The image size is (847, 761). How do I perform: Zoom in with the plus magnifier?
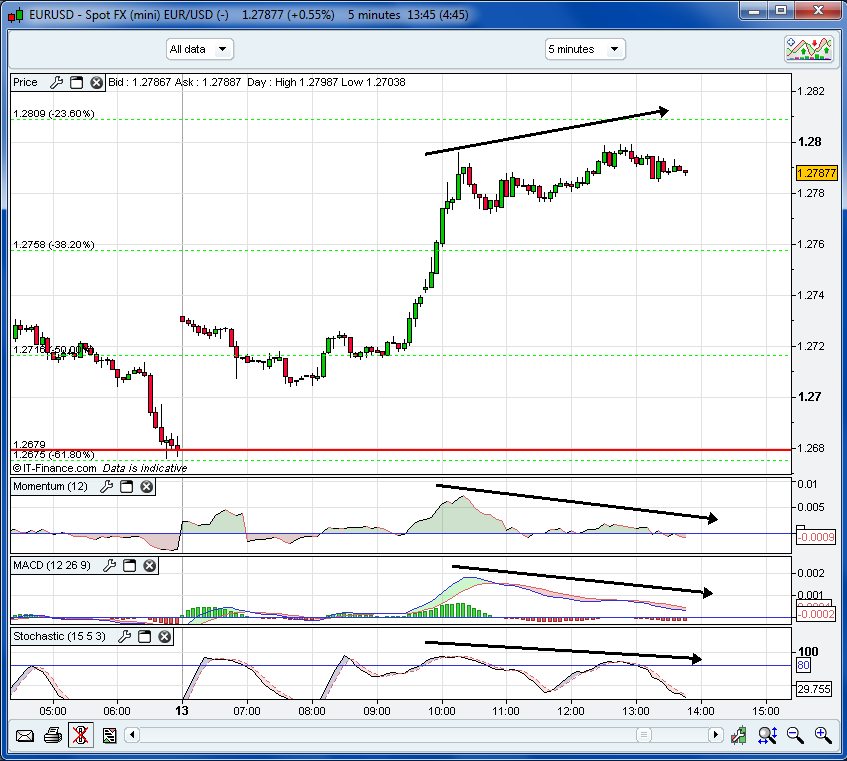[823, 735]
